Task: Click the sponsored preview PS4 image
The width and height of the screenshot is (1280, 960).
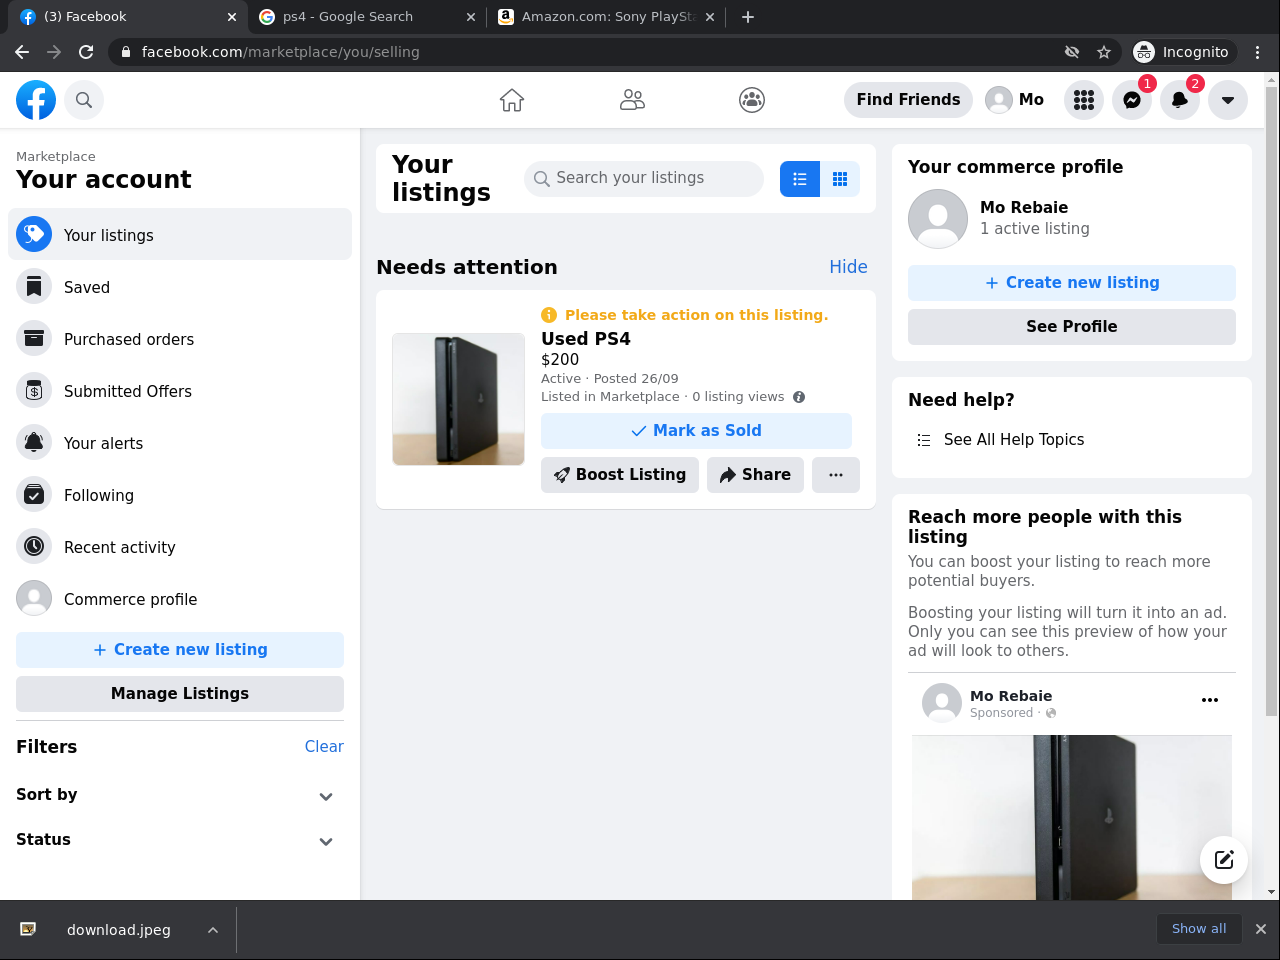Action: pos(1072,817)
